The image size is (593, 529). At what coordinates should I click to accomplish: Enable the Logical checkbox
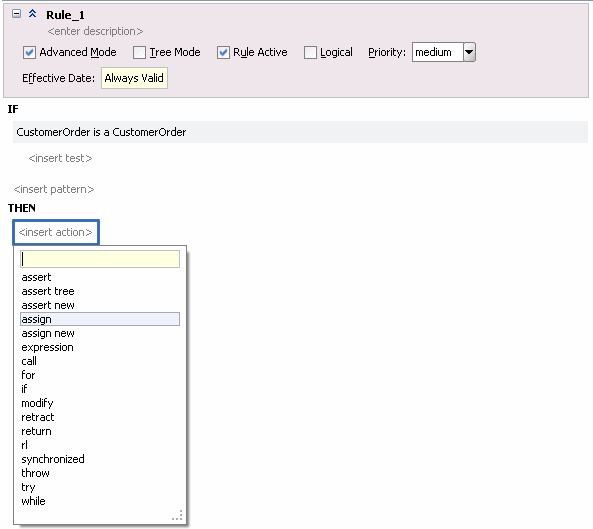(310, 52)
